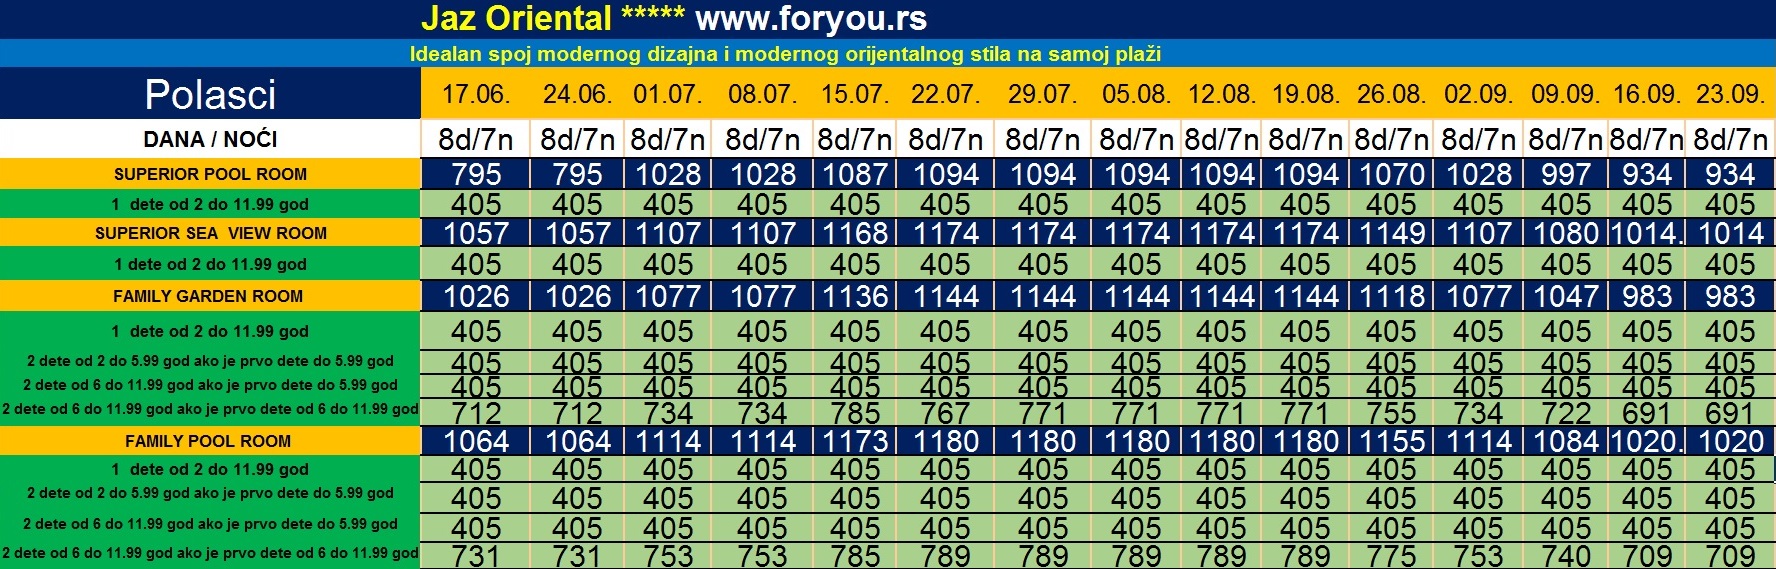Click the 'DANA / NOĆI' label
The height and width of the screenshot is (569, 1776).
coord(210,139)
